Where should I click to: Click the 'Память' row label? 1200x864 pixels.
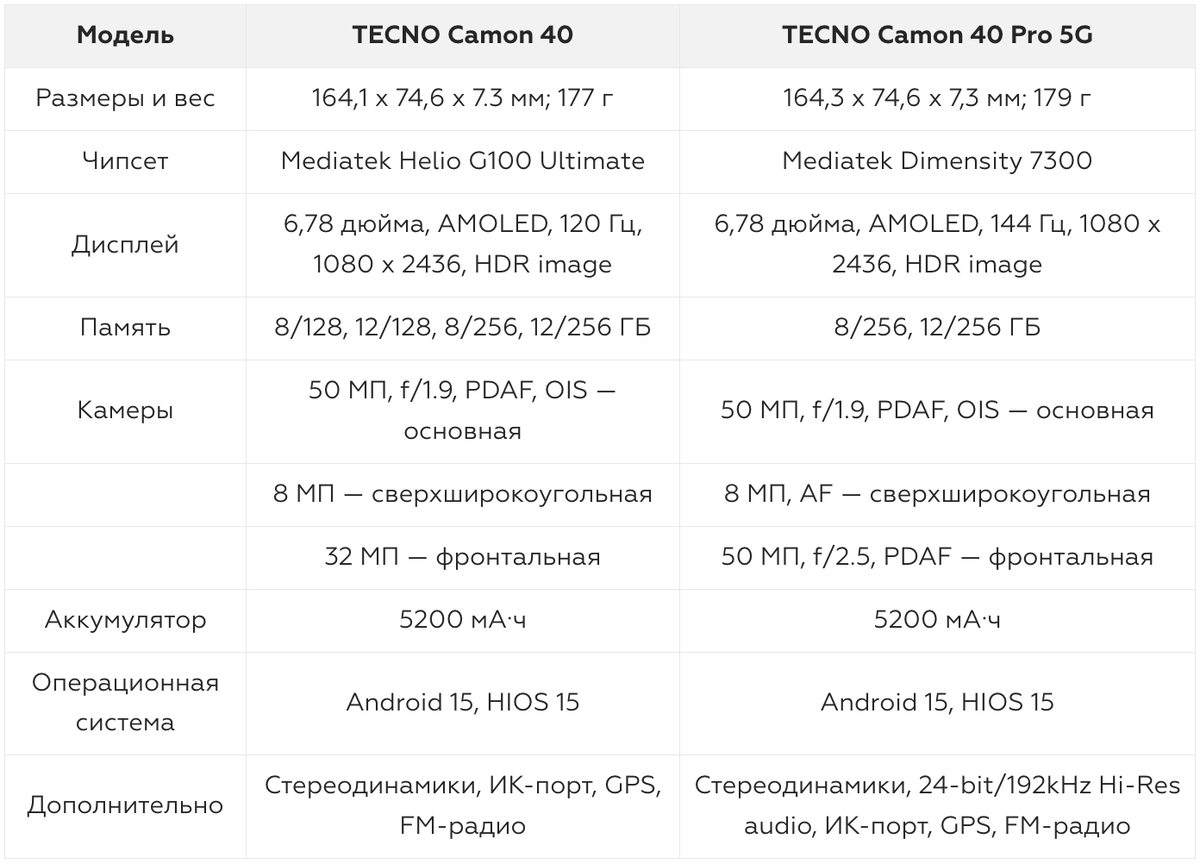click(125, 328)
